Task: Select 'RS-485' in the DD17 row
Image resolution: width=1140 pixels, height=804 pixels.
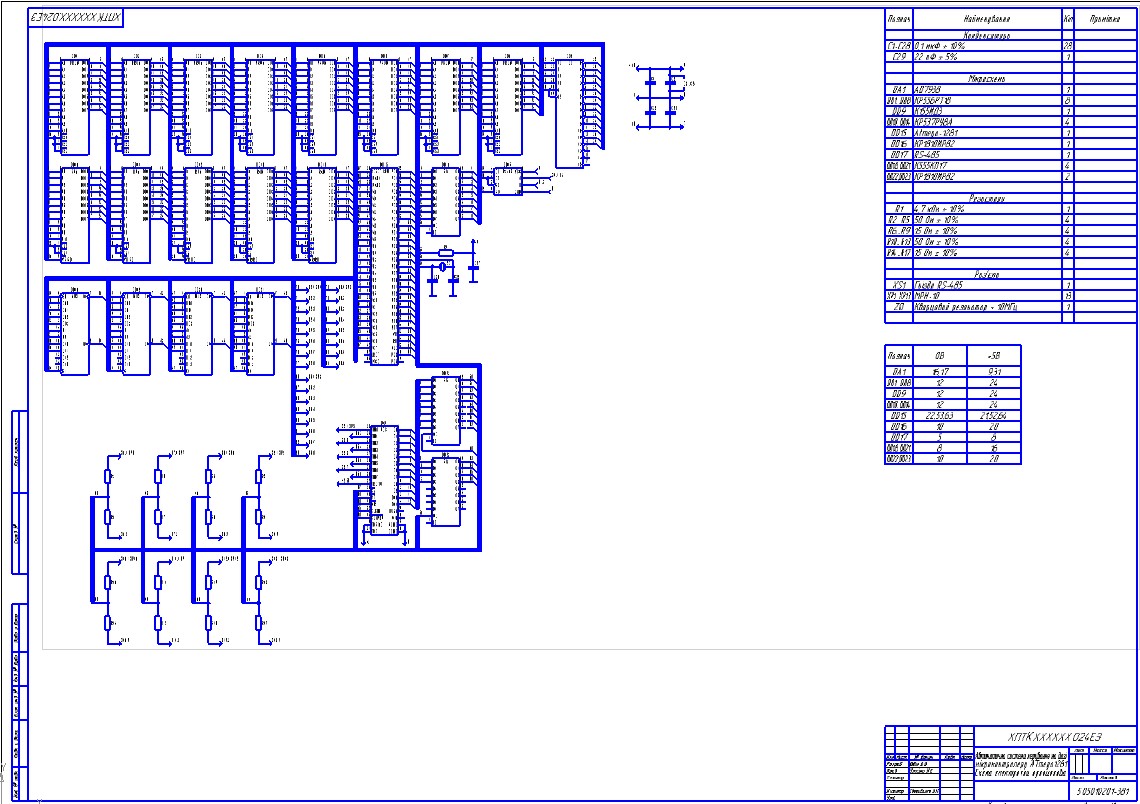Action: (x=927, y=155)
